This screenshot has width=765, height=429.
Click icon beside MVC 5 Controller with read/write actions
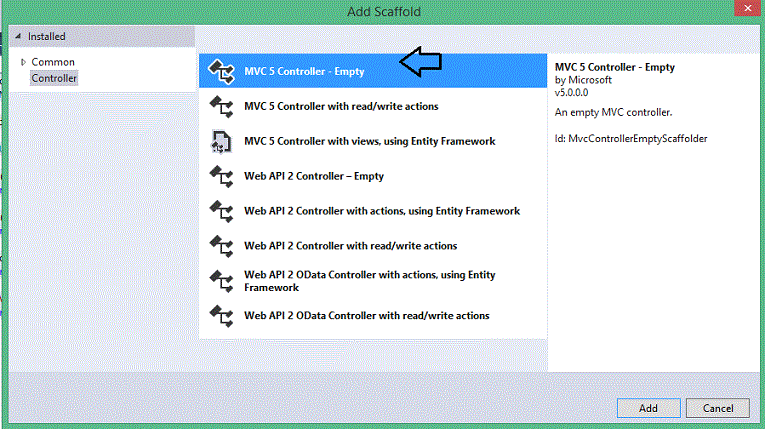click(221, 106)
